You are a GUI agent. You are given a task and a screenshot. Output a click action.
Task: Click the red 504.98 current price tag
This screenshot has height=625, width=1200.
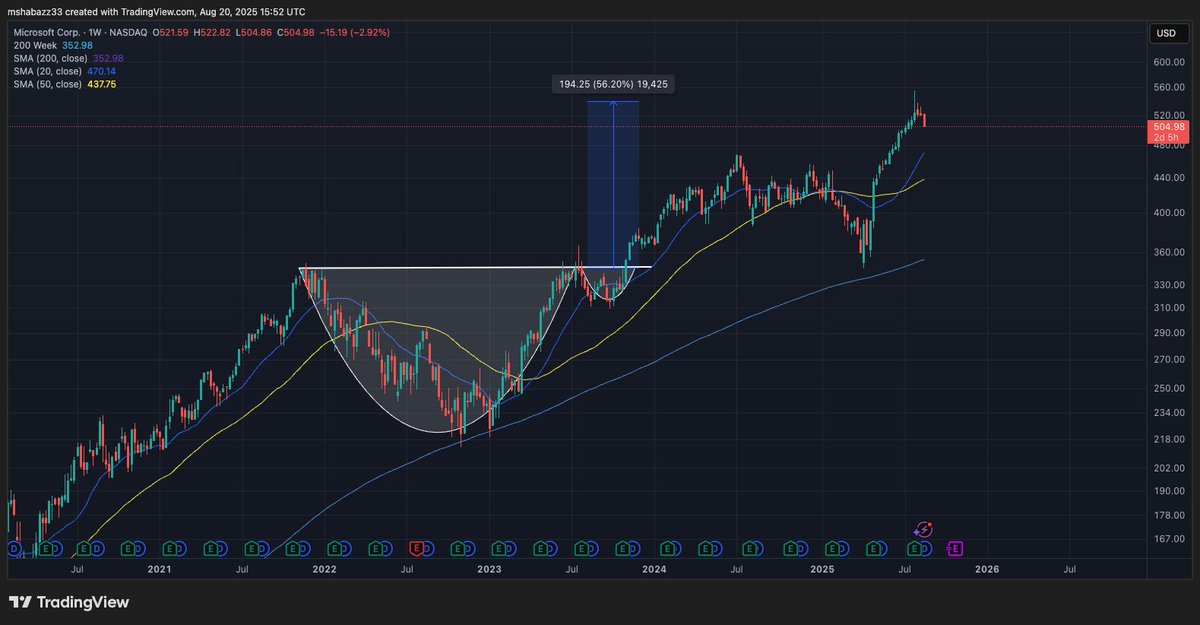[x=1168, y=127]
